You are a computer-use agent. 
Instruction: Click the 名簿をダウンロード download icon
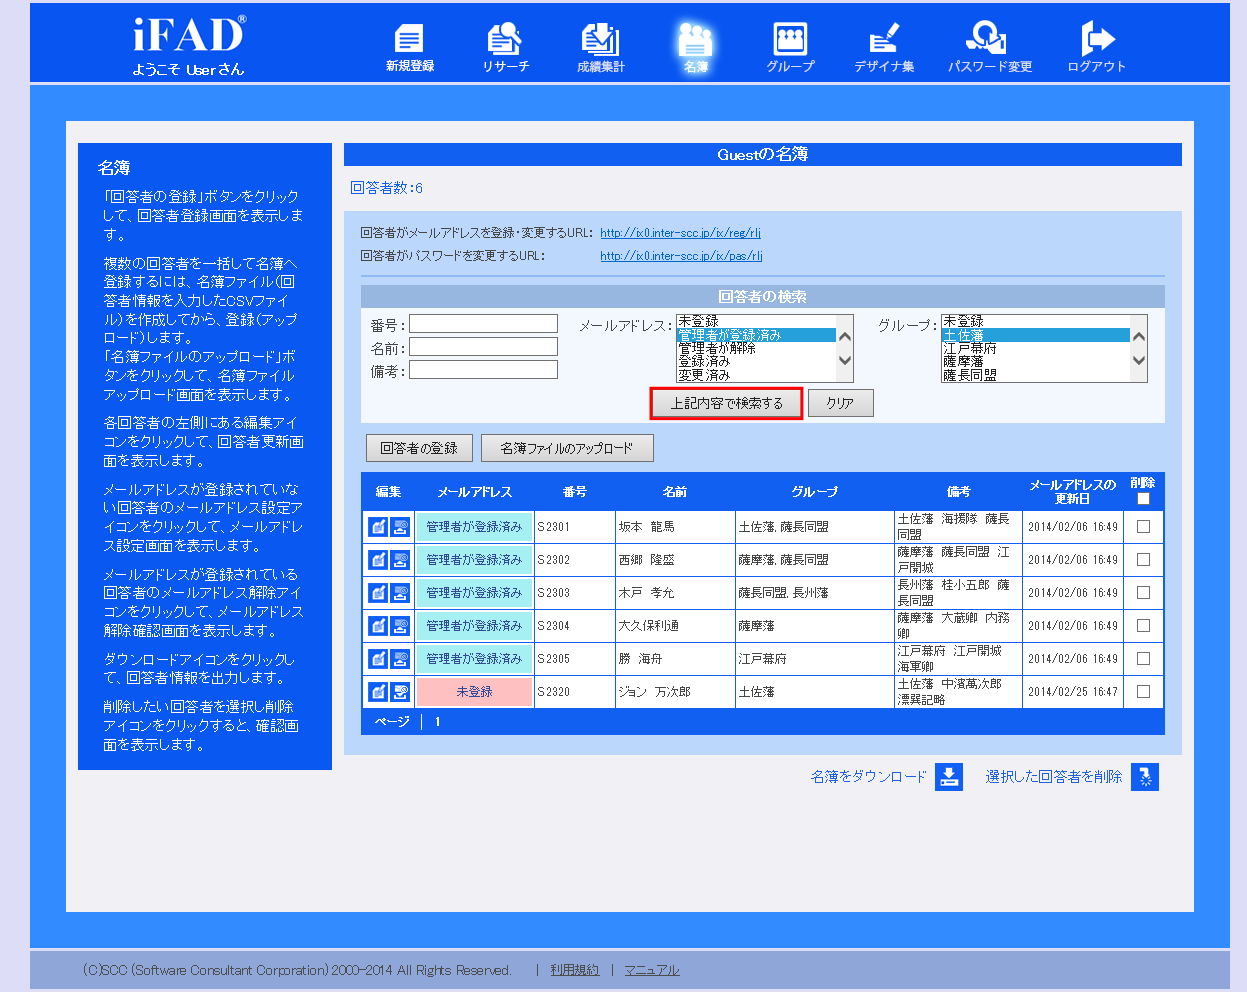point(949,777)
